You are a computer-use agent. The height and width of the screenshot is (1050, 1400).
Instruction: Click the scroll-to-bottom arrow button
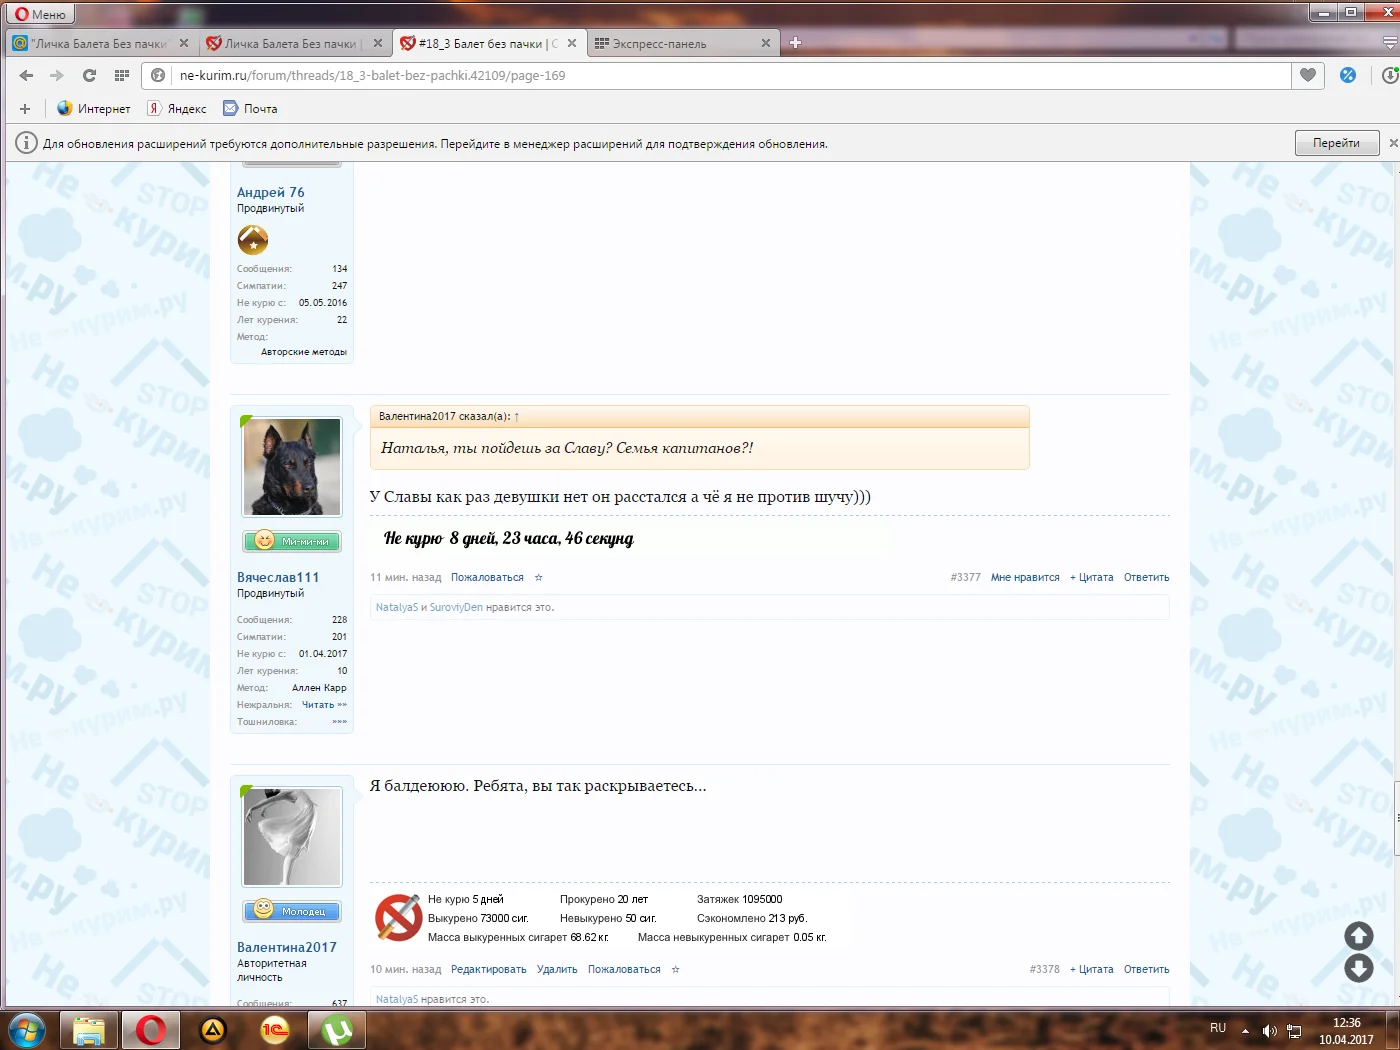click(x=1358, y=968)
